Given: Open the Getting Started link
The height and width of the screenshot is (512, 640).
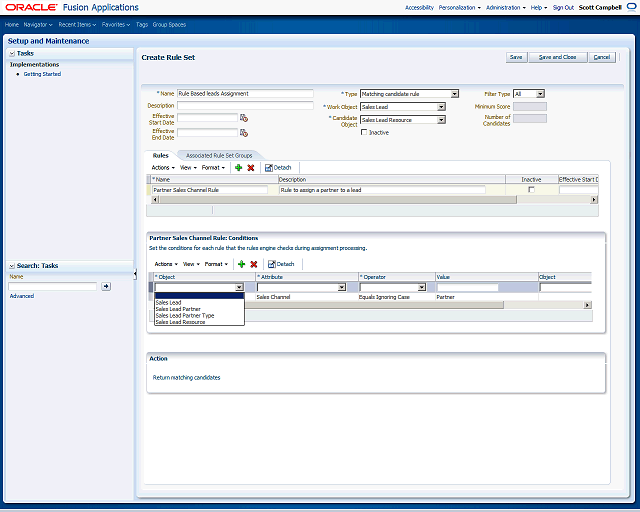Looking at the screenshot, I should tap(42, 74).
